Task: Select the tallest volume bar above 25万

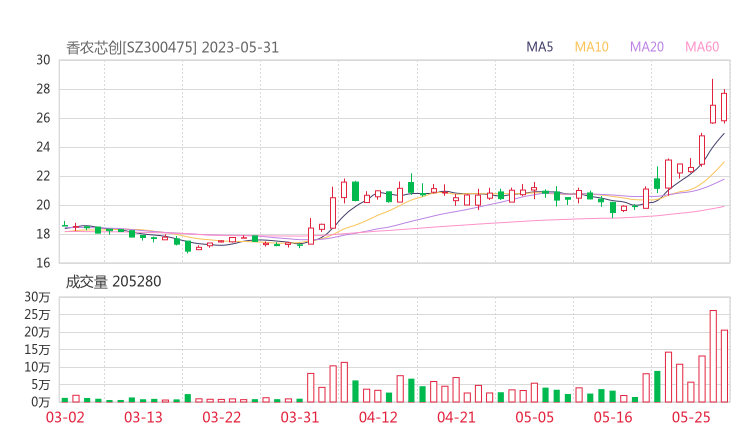Action: tap(713, 356)
